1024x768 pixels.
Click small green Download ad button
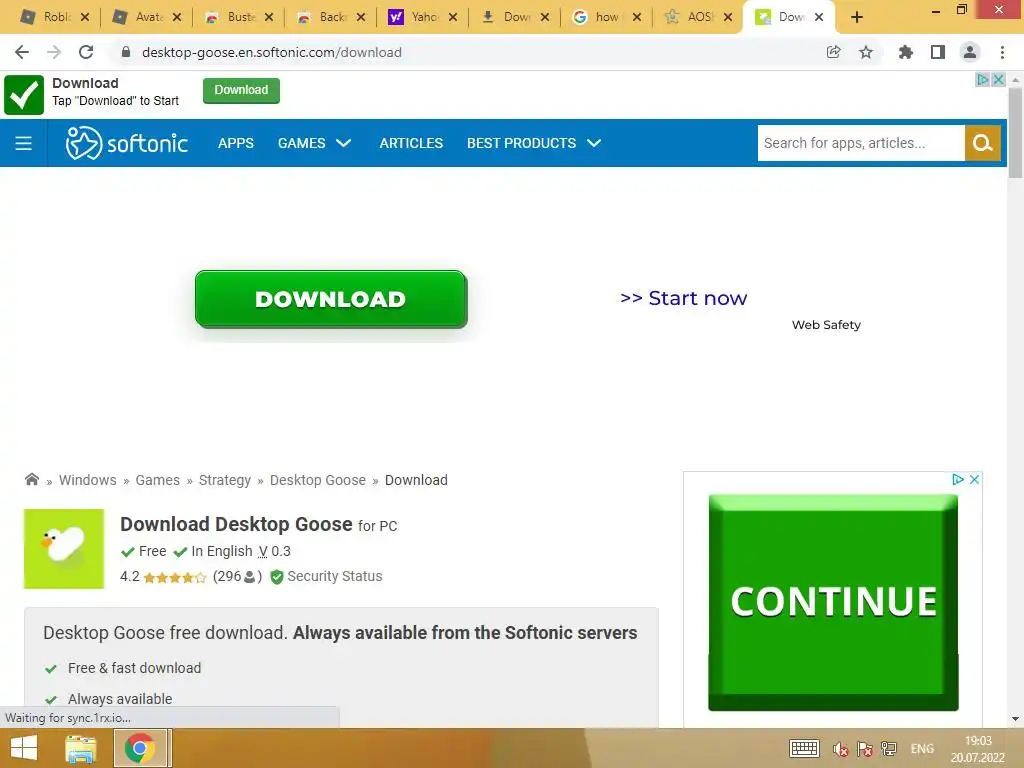[241, 90]
